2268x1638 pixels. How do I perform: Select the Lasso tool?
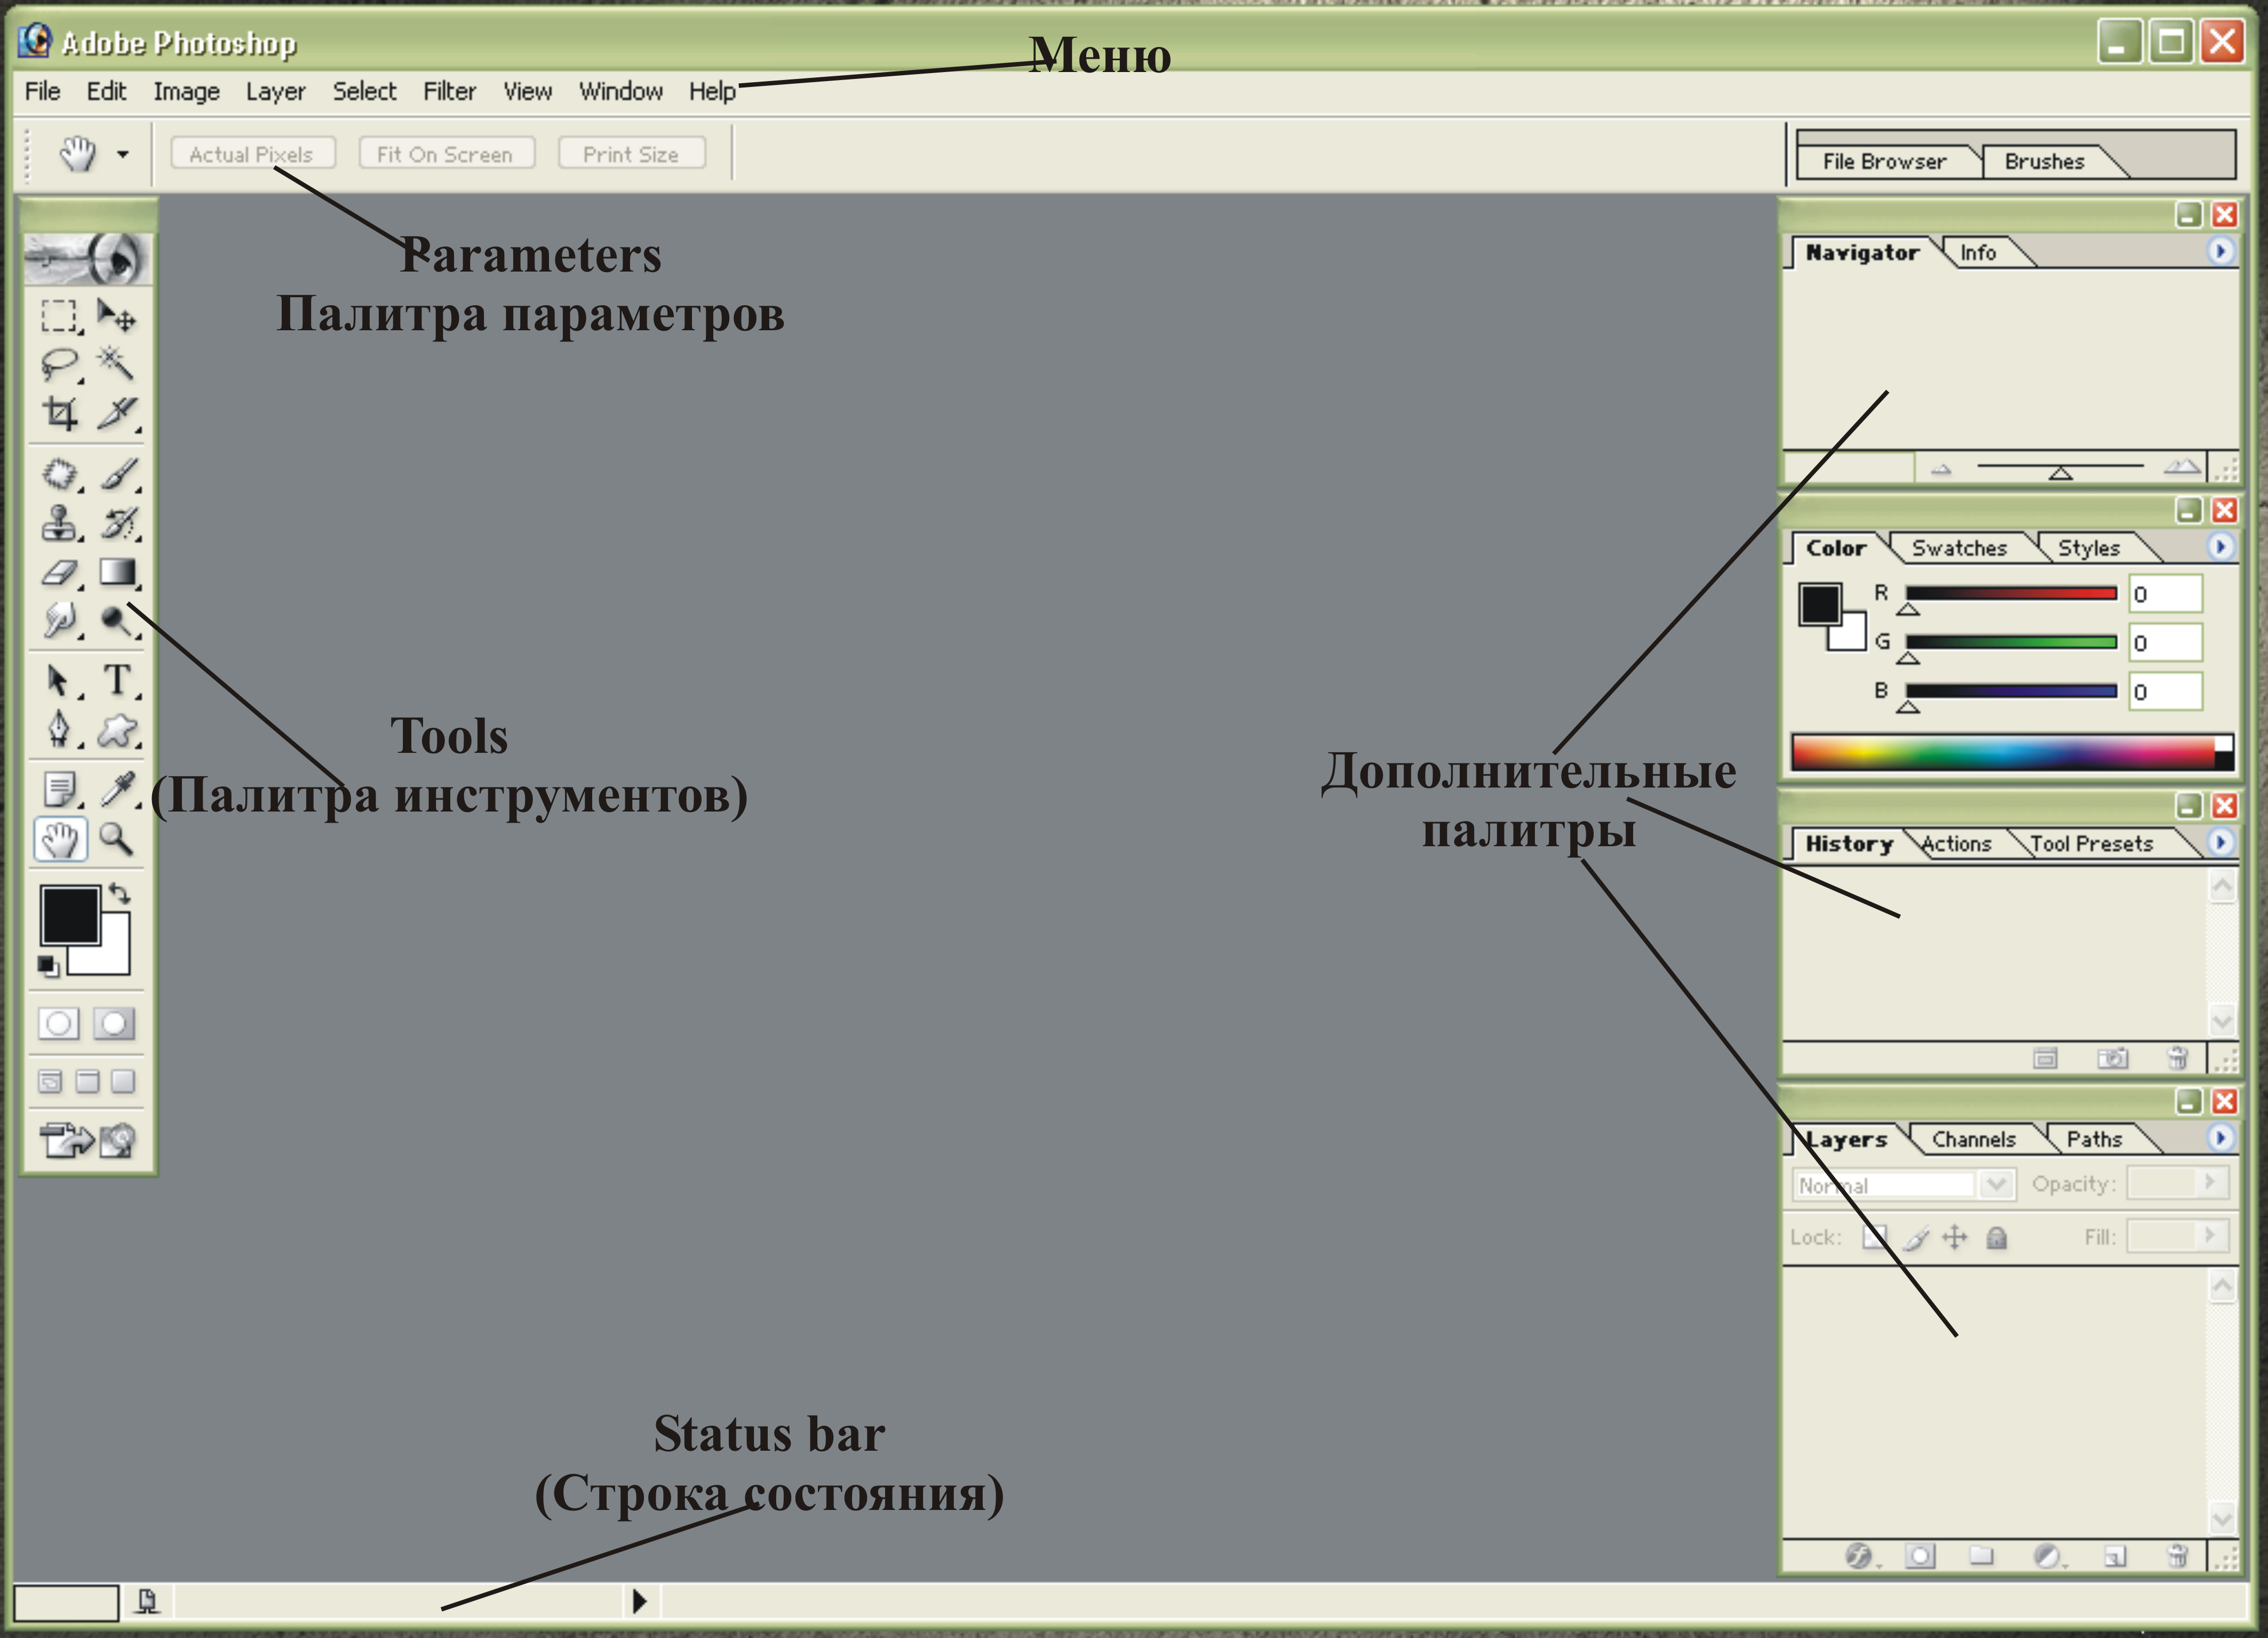point(60,364)
